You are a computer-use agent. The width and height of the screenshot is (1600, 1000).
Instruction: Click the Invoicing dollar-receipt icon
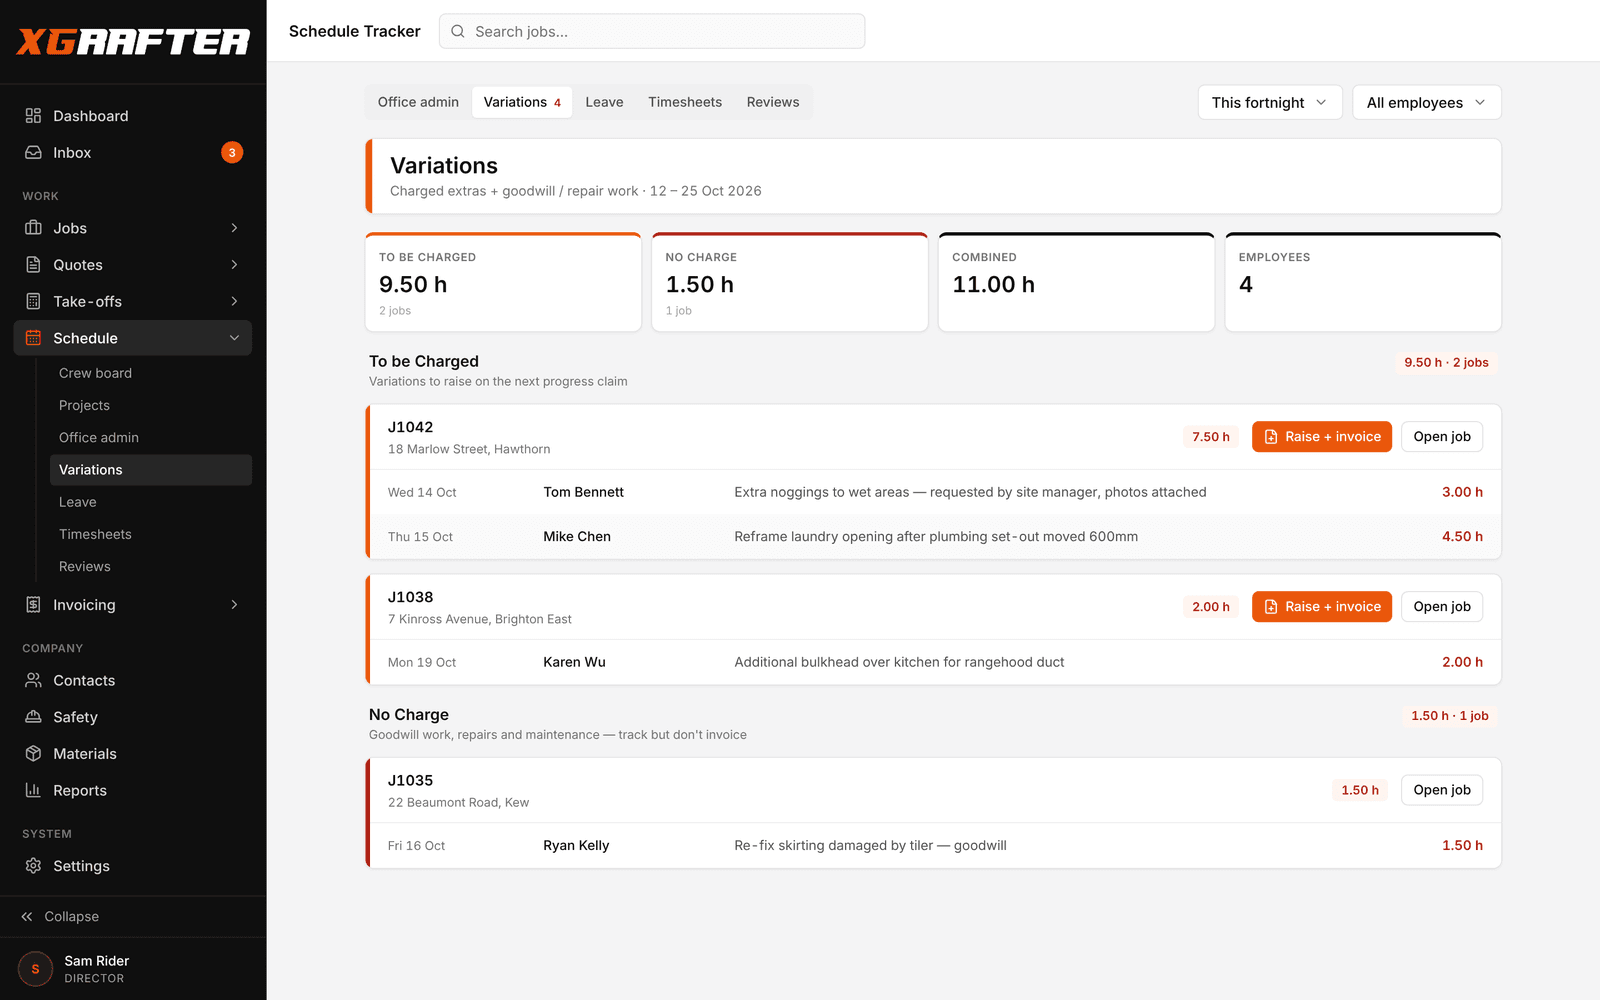[33, 605]
